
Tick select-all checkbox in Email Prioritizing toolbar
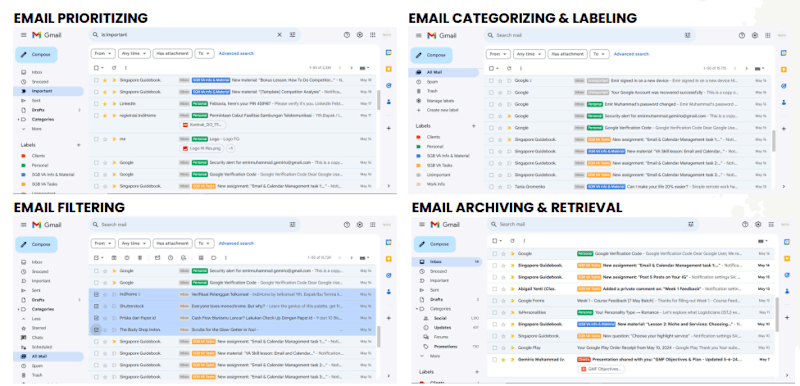click(96, 67)
